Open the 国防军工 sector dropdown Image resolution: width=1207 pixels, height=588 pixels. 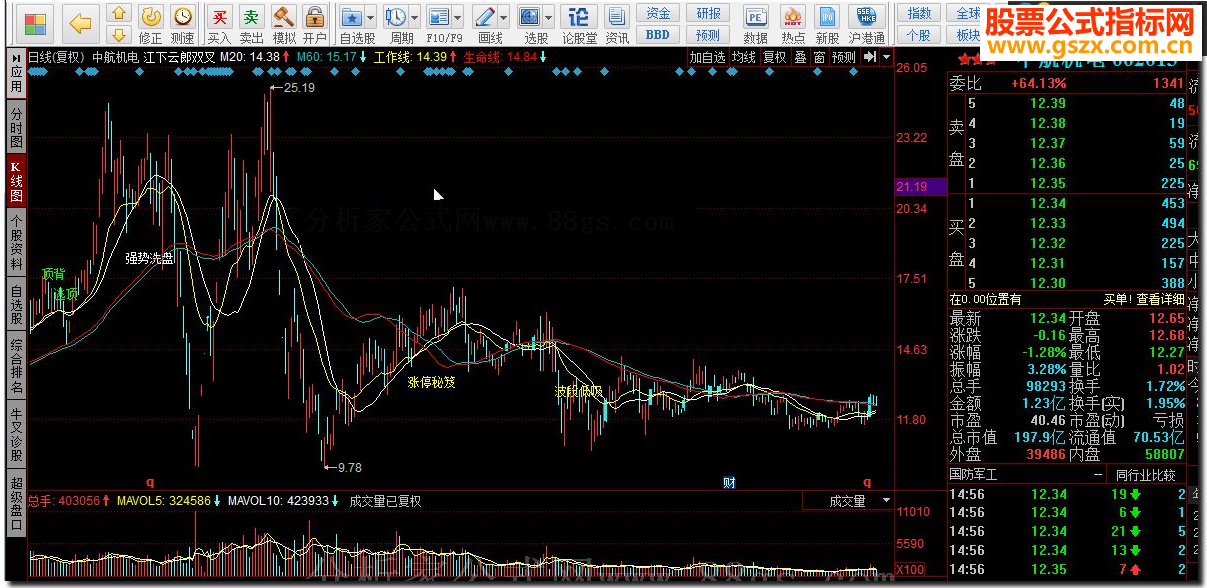(1026, 474)
